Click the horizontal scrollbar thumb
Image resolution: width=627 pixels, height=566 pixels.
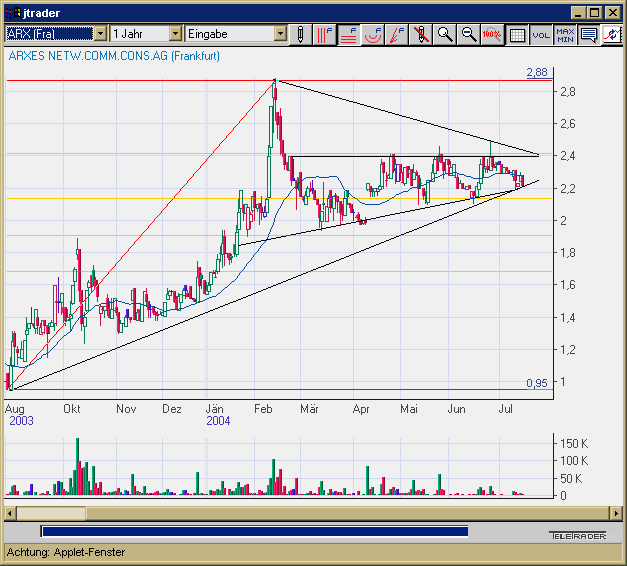click(x=51, y=513)
